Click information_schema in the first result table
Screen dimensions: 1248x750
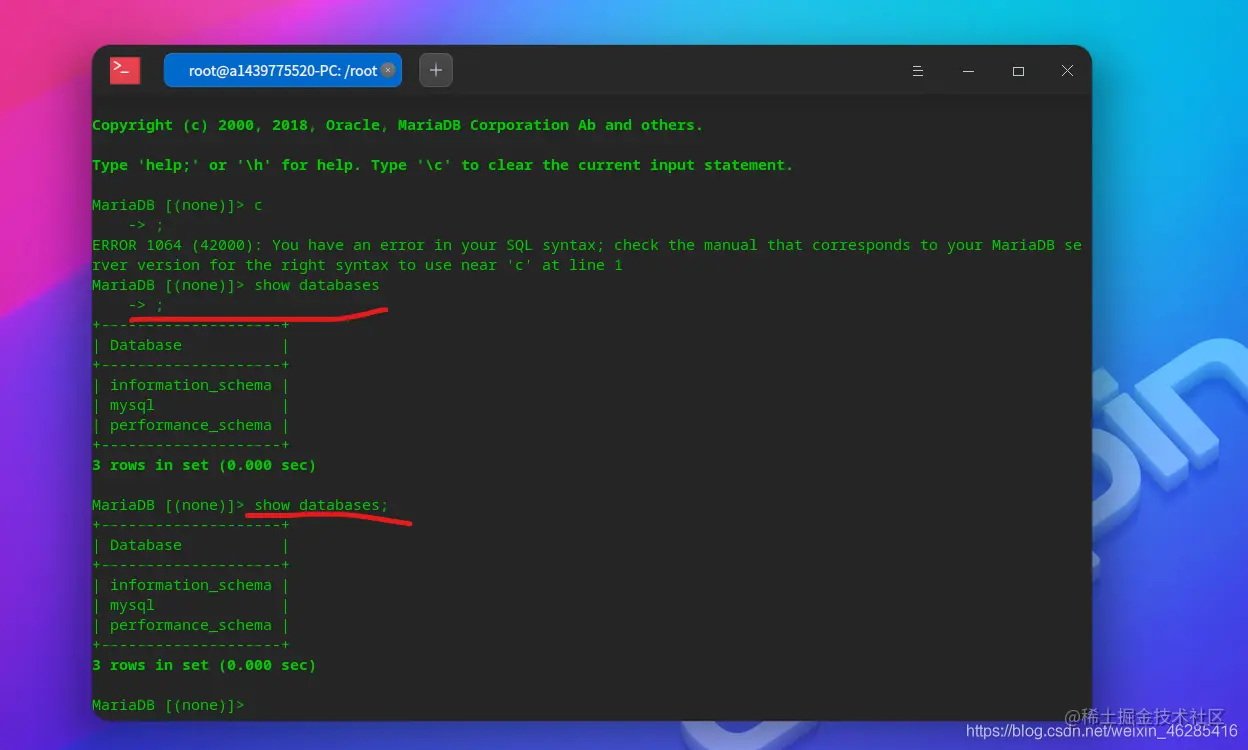point(191,385)
